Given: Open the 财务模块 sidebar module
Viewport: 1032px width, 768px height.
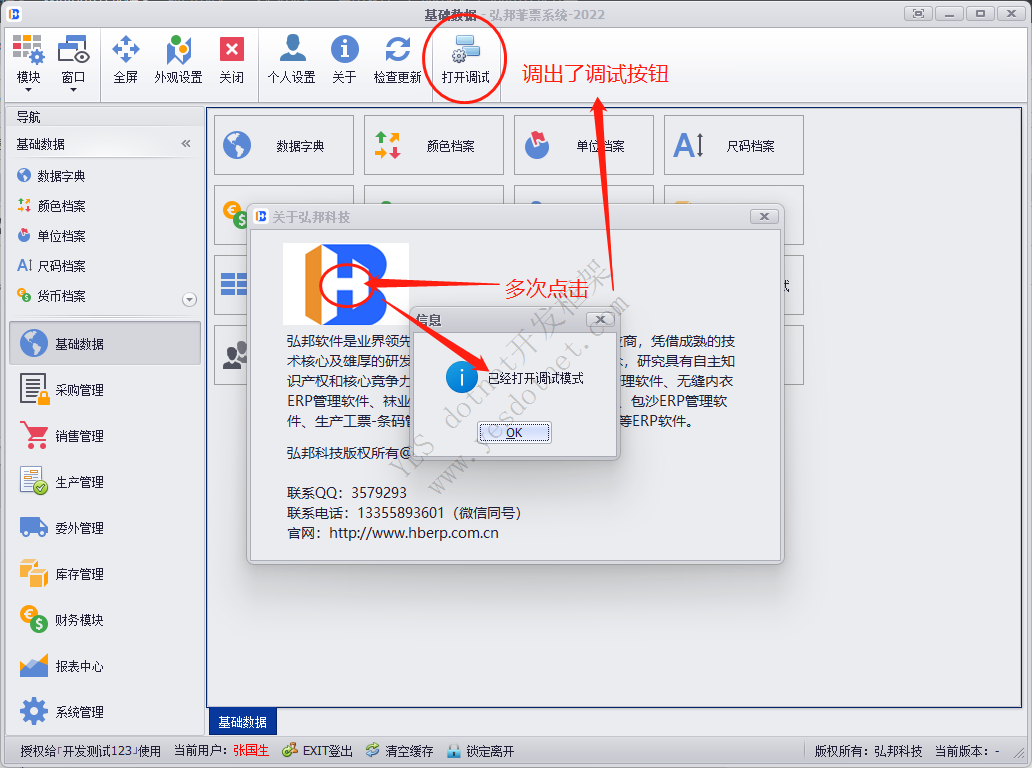Looking at the screenshot, I should (x=105, y=620).
